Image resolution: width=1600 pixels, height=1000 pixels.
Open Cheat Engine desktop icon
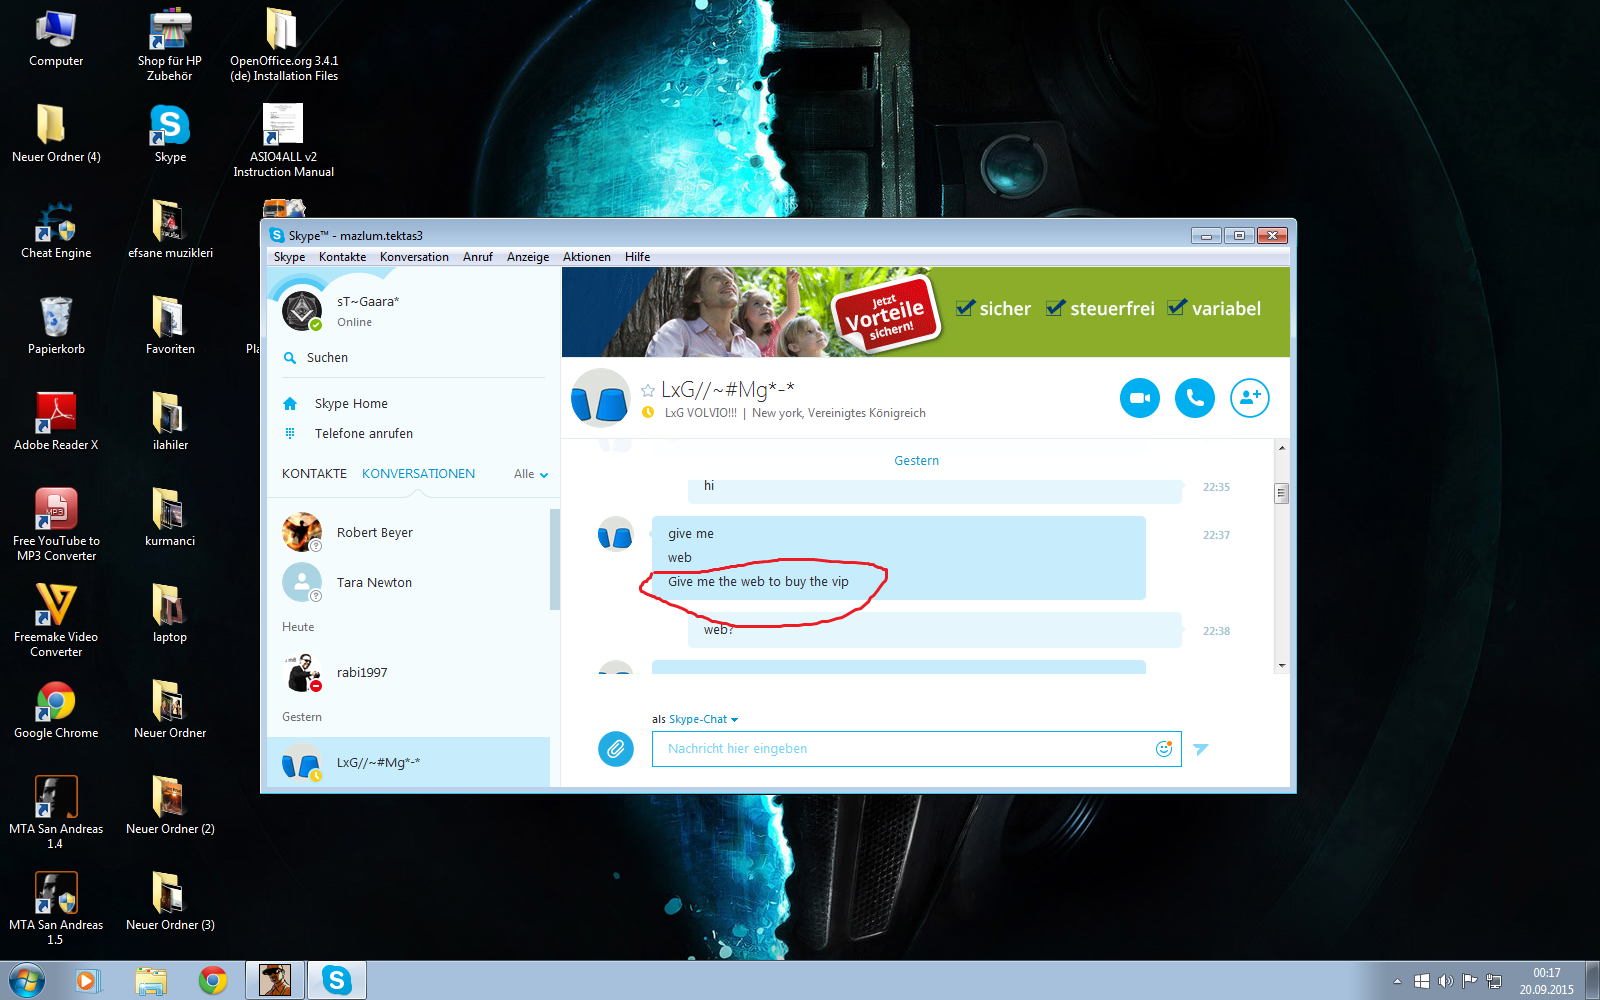point(56,230)
